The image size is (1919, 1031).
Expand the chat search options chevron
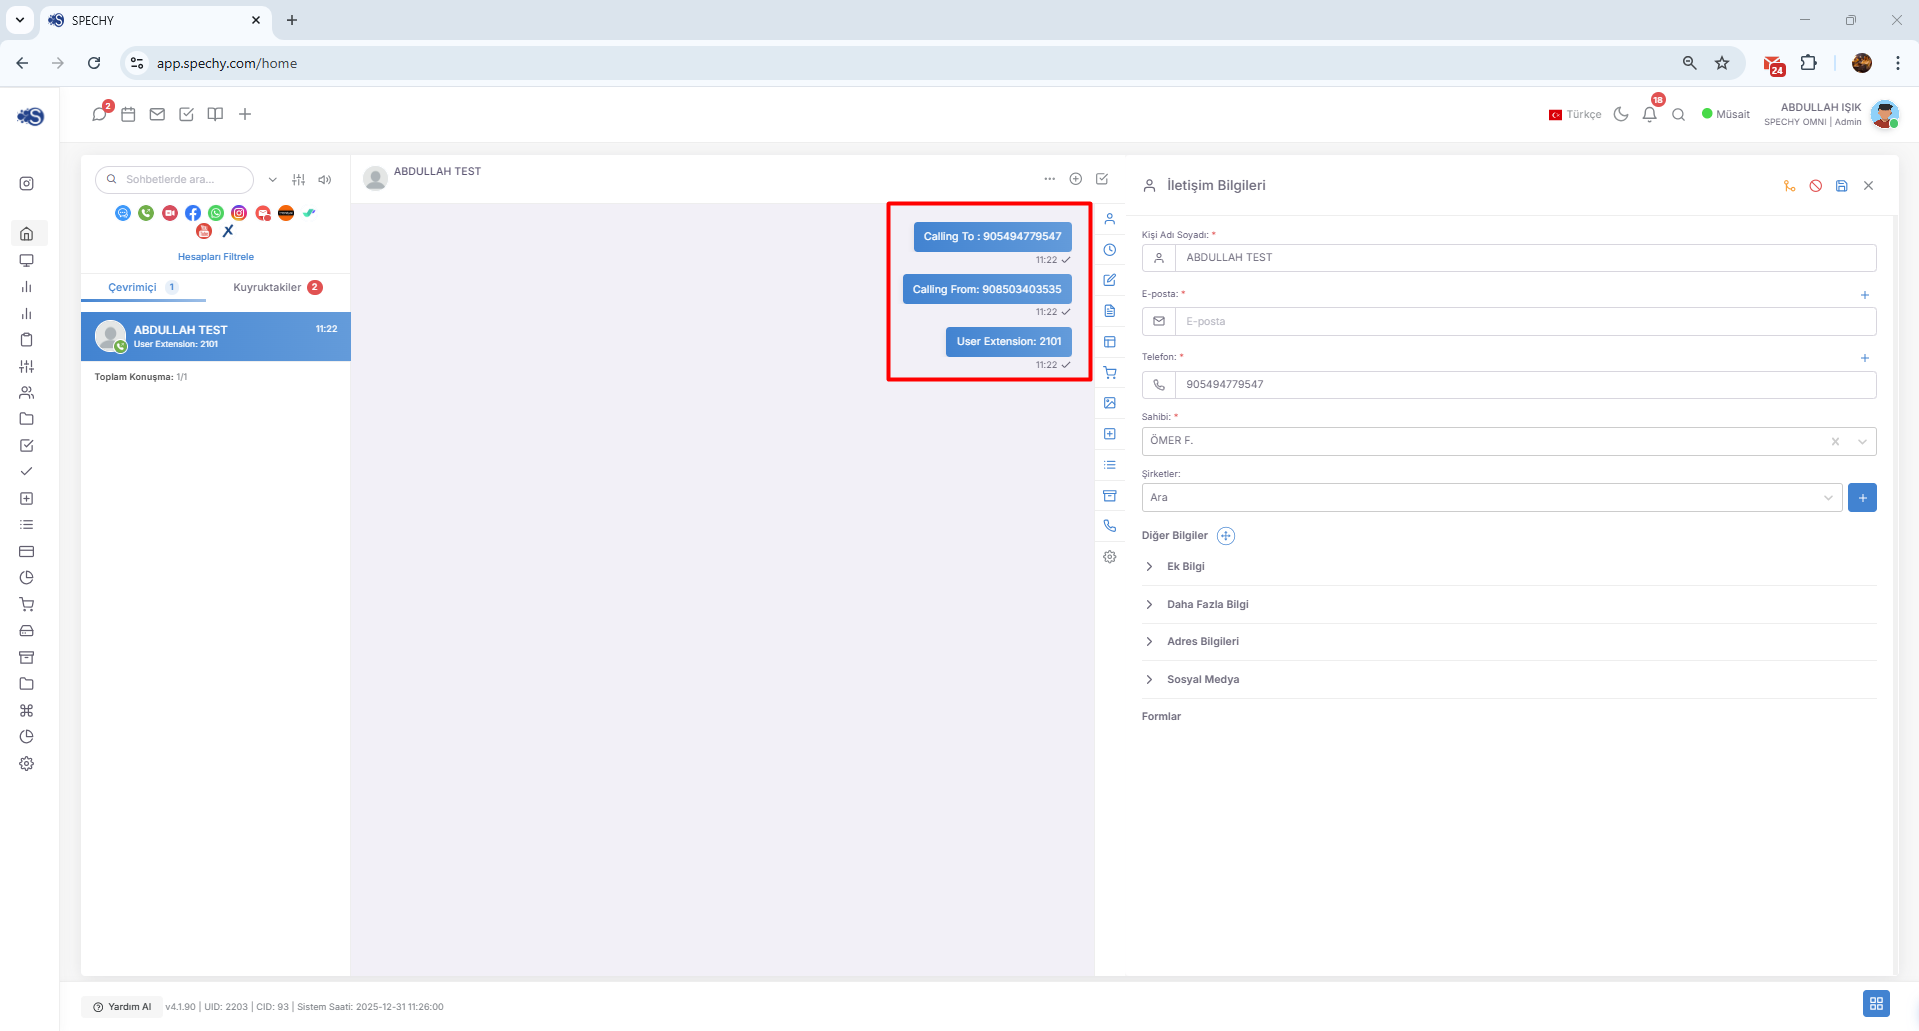pos(272,180)
